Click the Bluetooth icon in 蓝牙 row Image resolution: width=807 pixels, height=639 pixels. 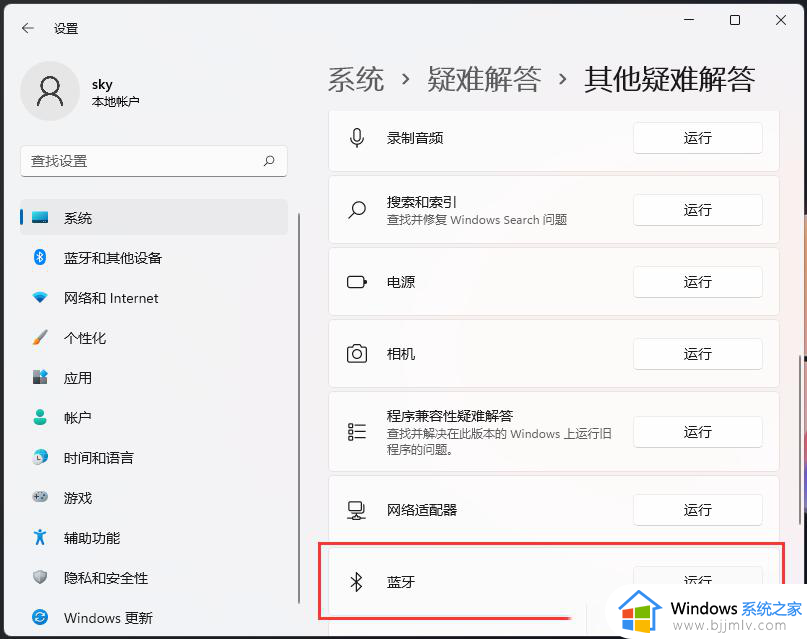(356, 582)
